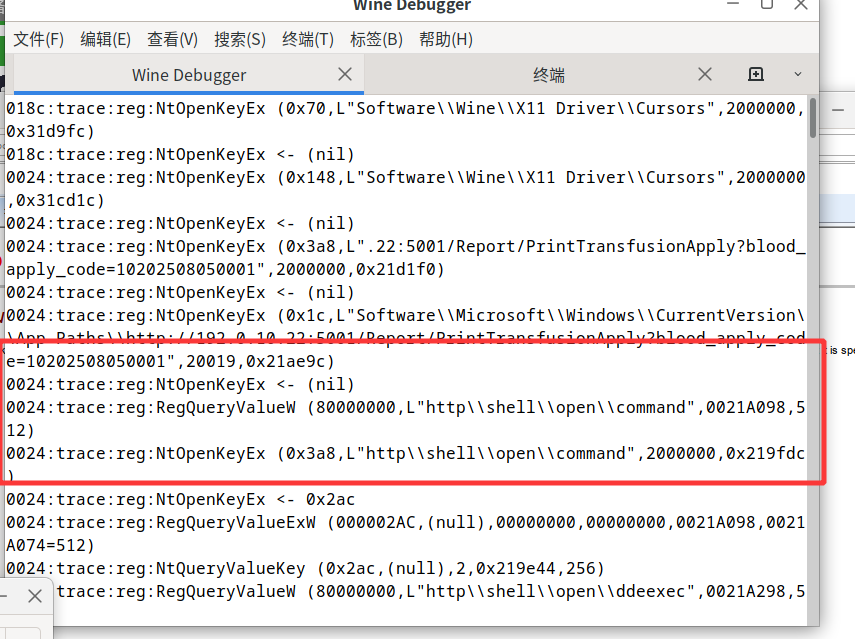Switch to the Wine Debugger tab
The width and height of the screenshot is (855, 639).
coord(189,75)
